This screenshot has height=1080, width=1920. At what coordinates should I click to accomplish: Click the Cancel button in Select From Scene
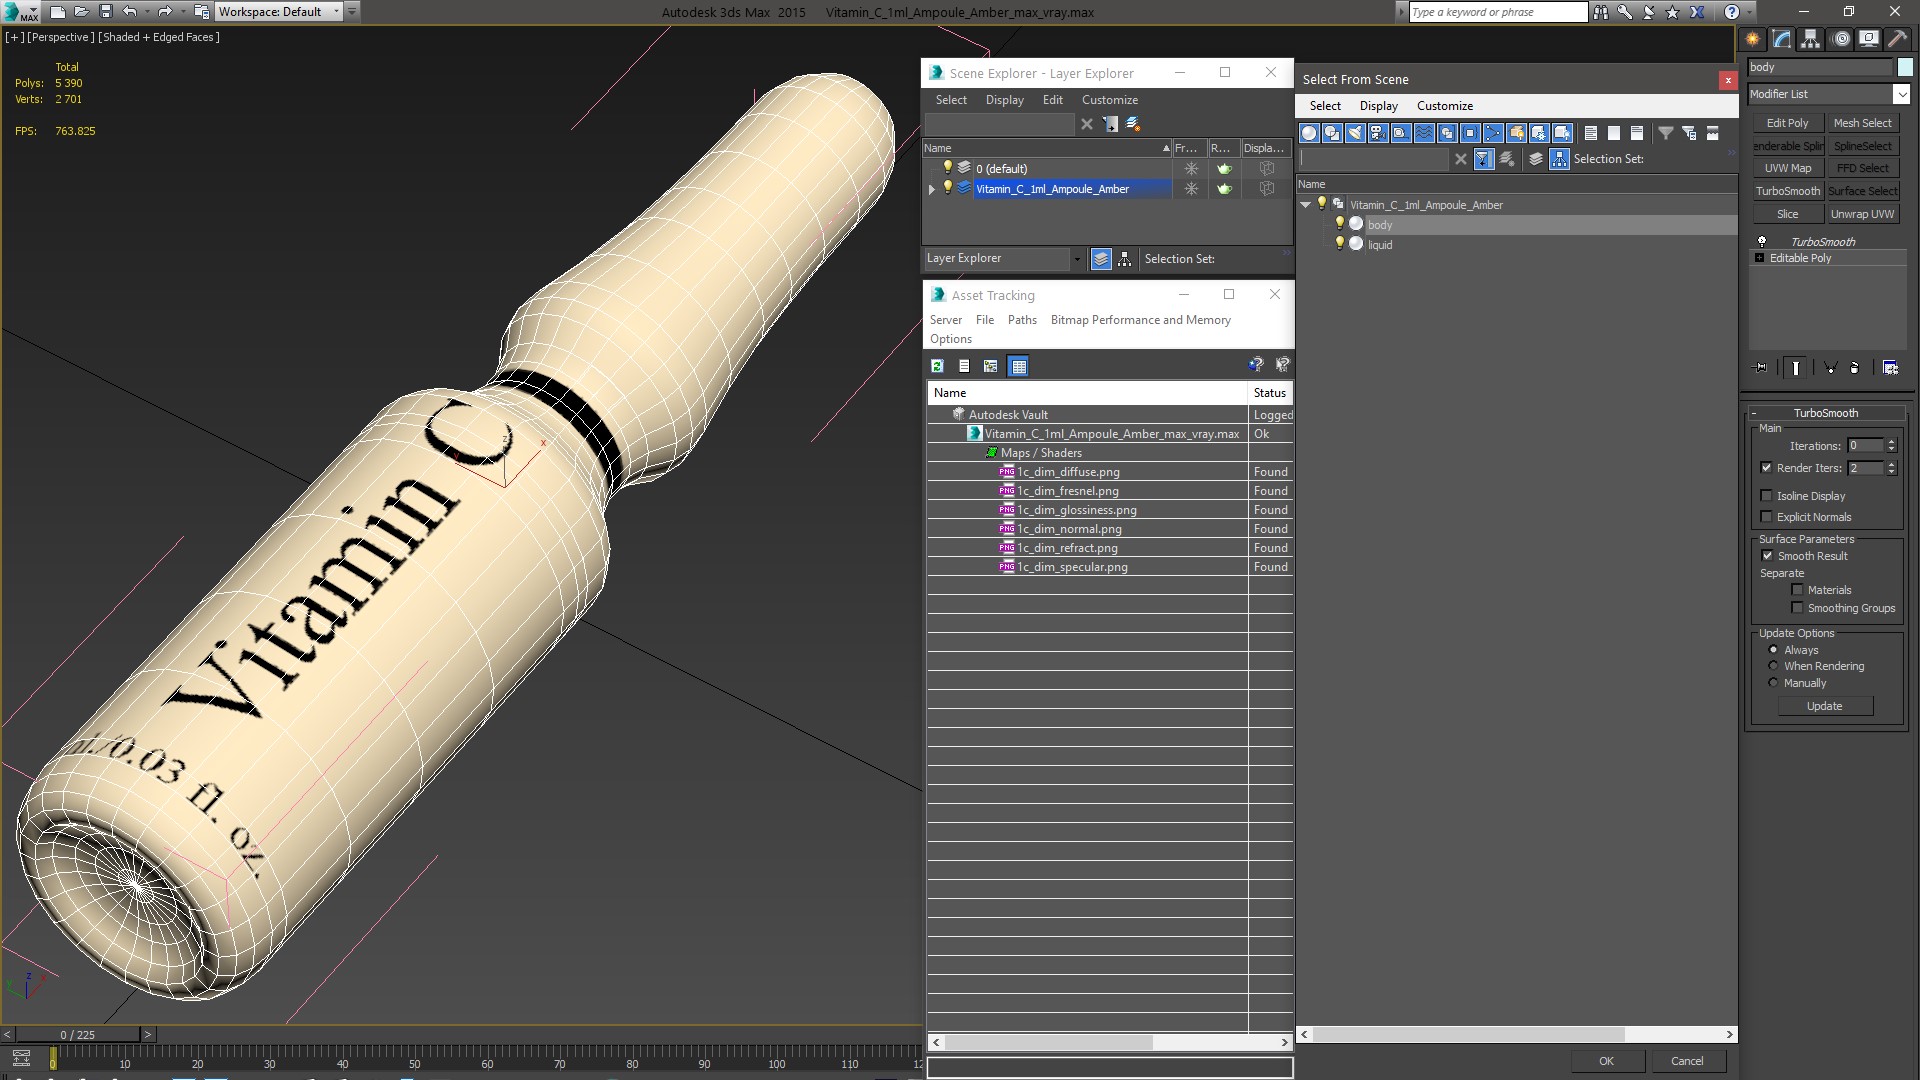click(x=1687, y=1061)
